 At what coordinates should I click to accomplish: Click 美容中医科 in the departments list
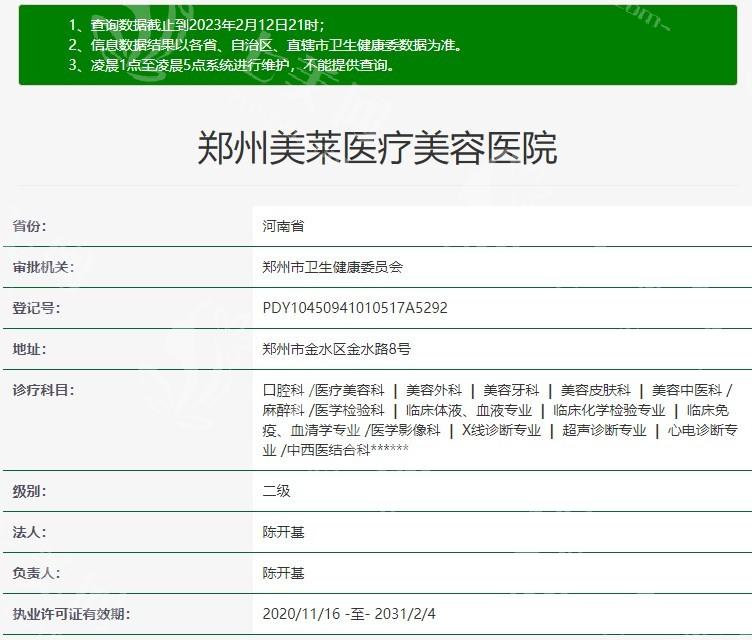click(x=687, y=391)
